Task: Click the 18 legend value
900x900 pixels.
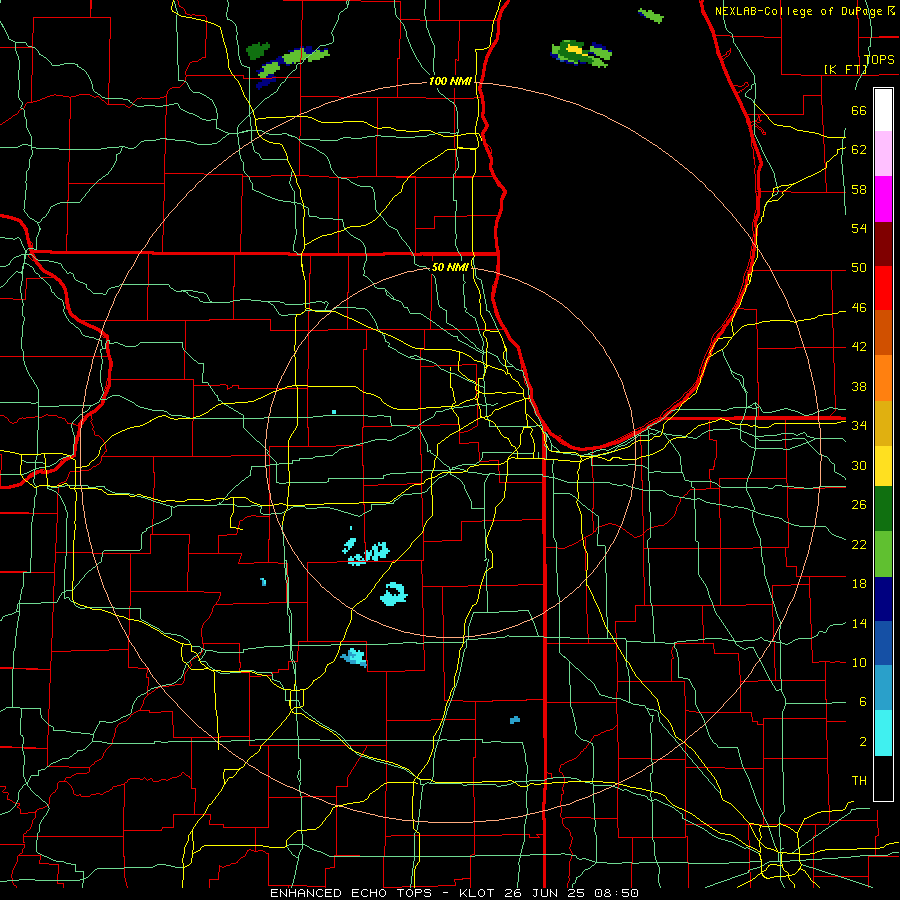Action: pyautogui.click(x=859, y=584)
